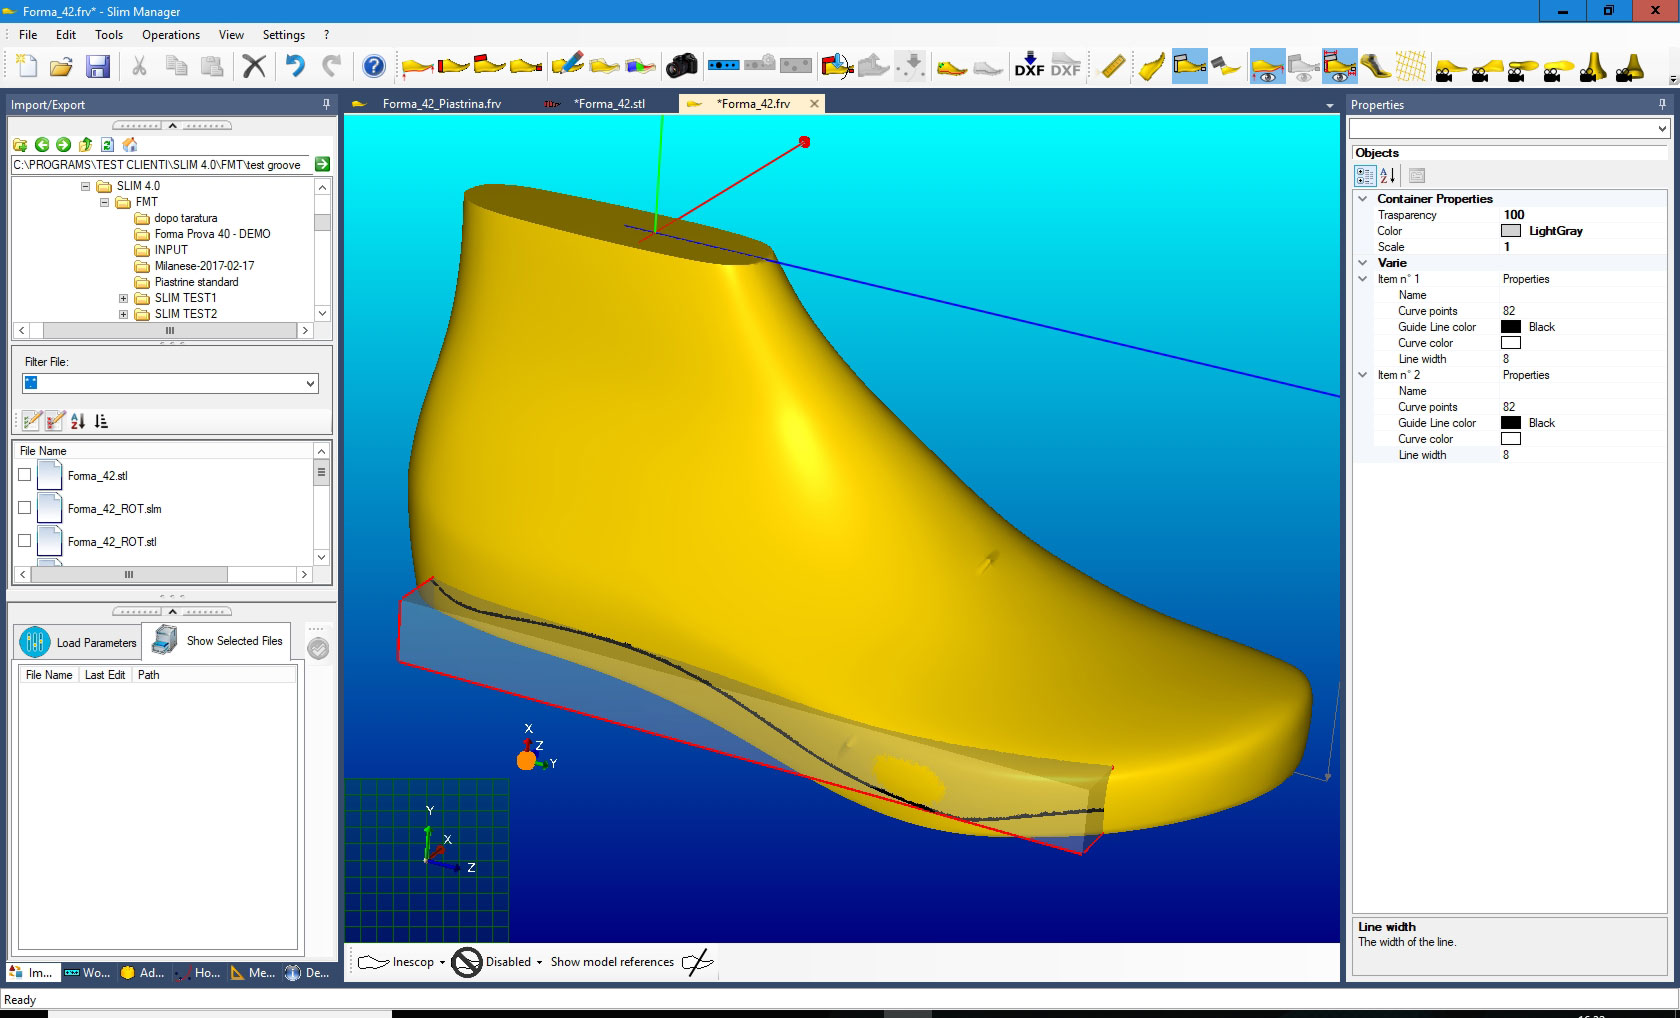The height and width of the screenshot is (1018, 1680).
Task: Click the Load Parameters button
Action: tap(78, 642)
